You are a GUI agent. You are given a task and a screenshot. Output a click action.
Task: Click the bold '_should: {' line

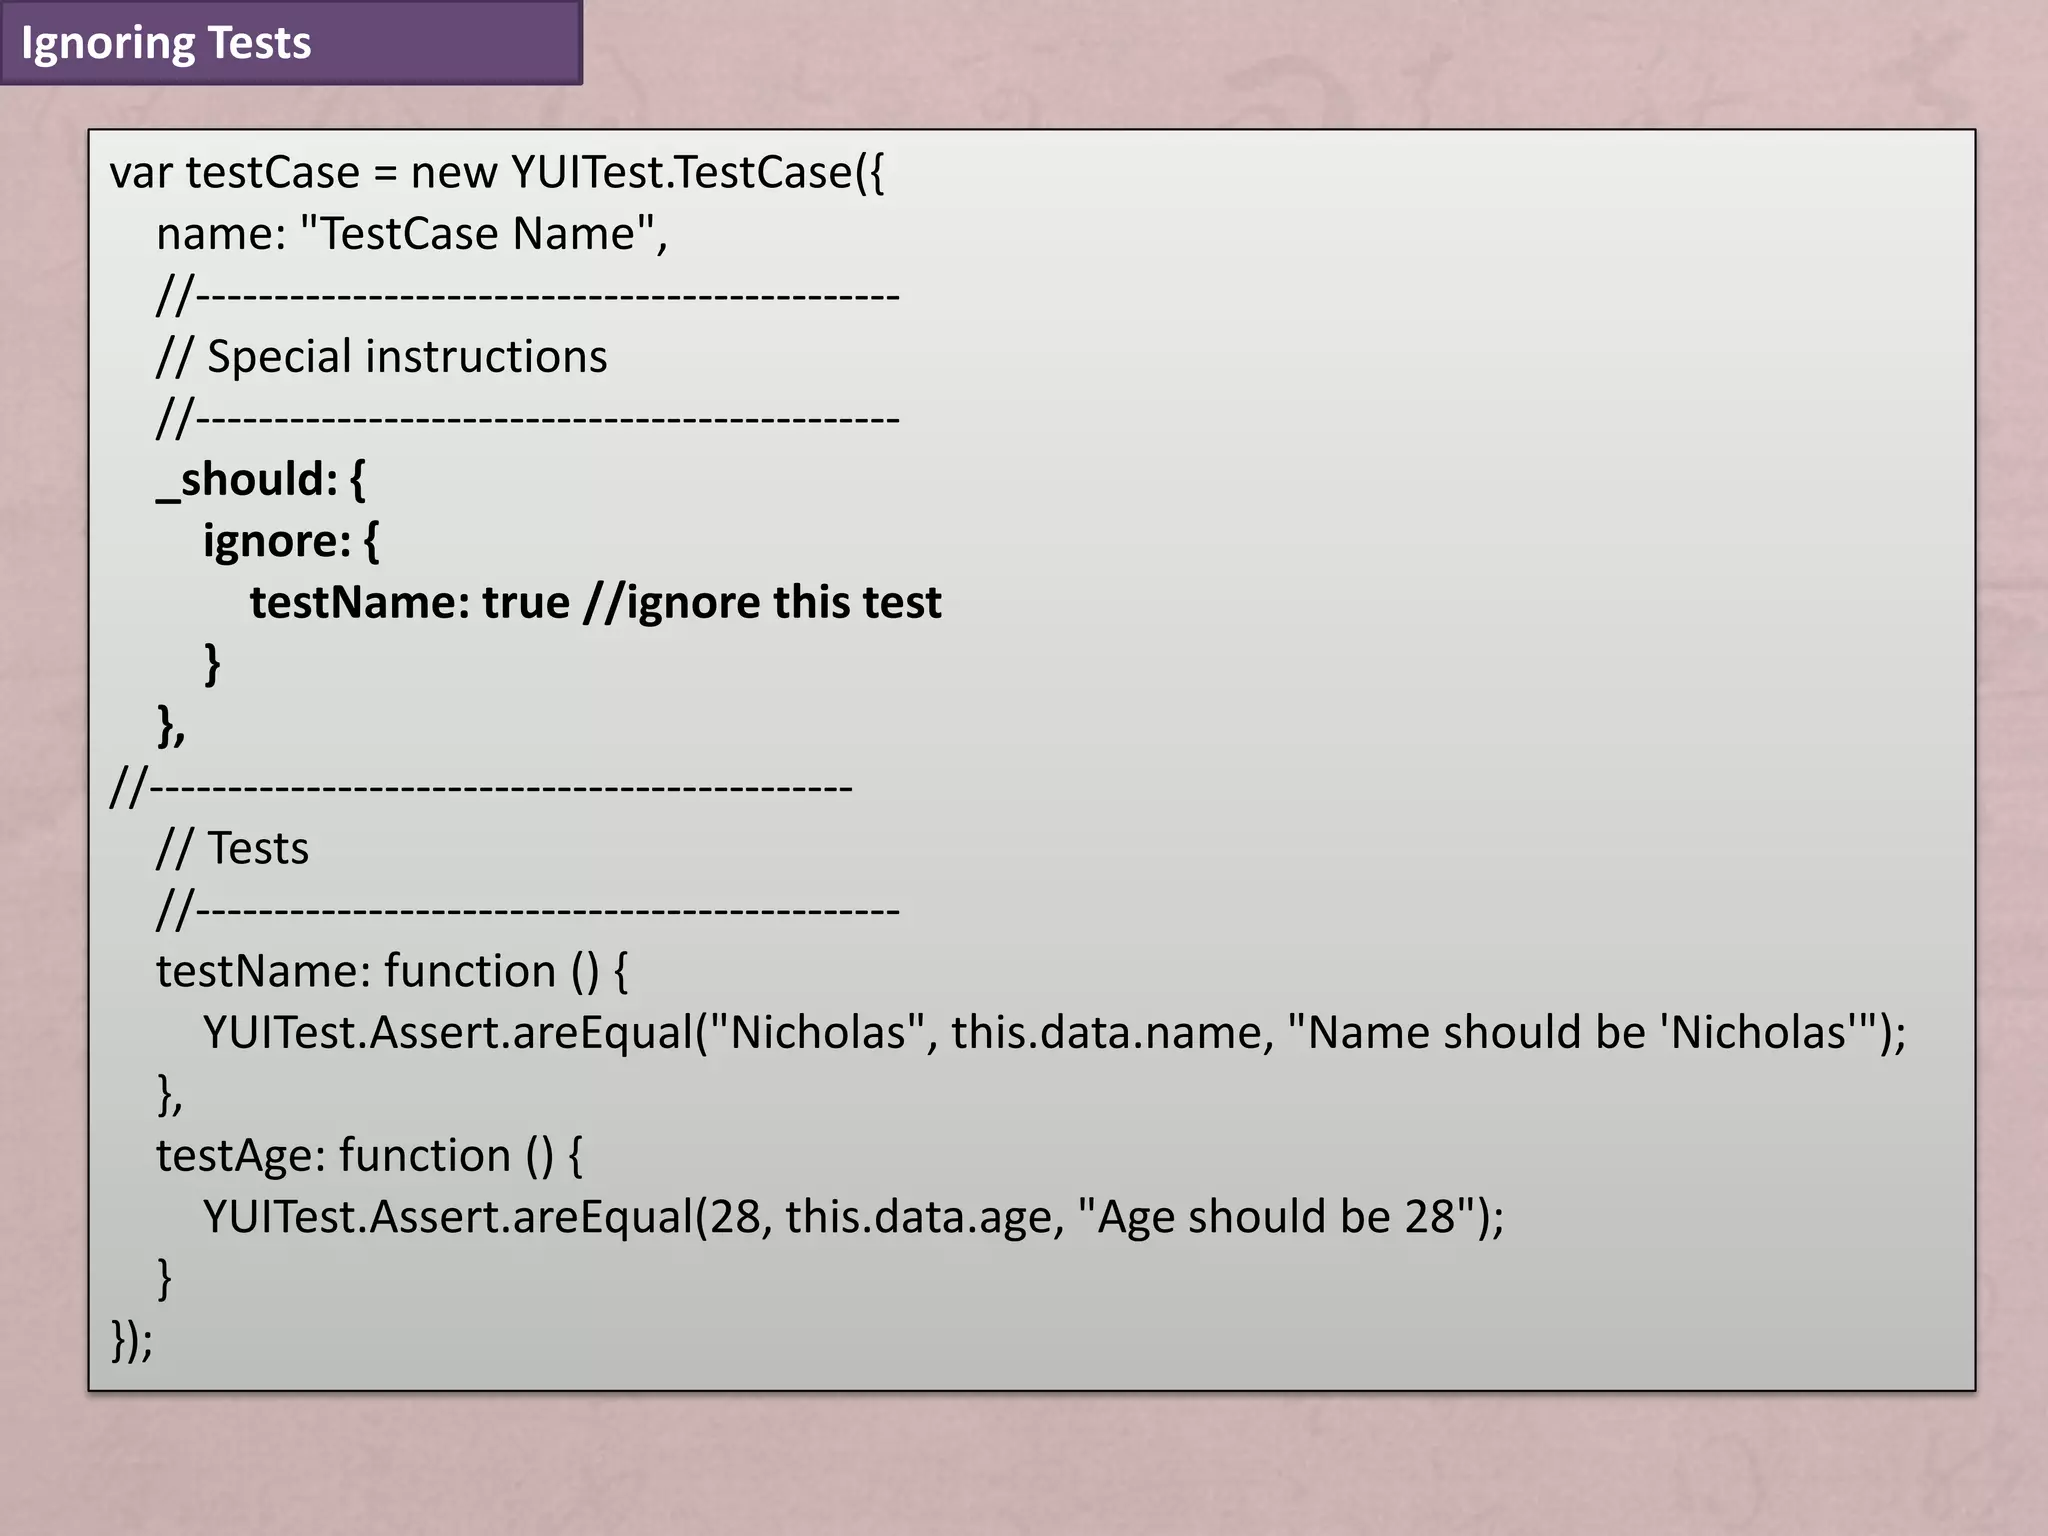262,480
